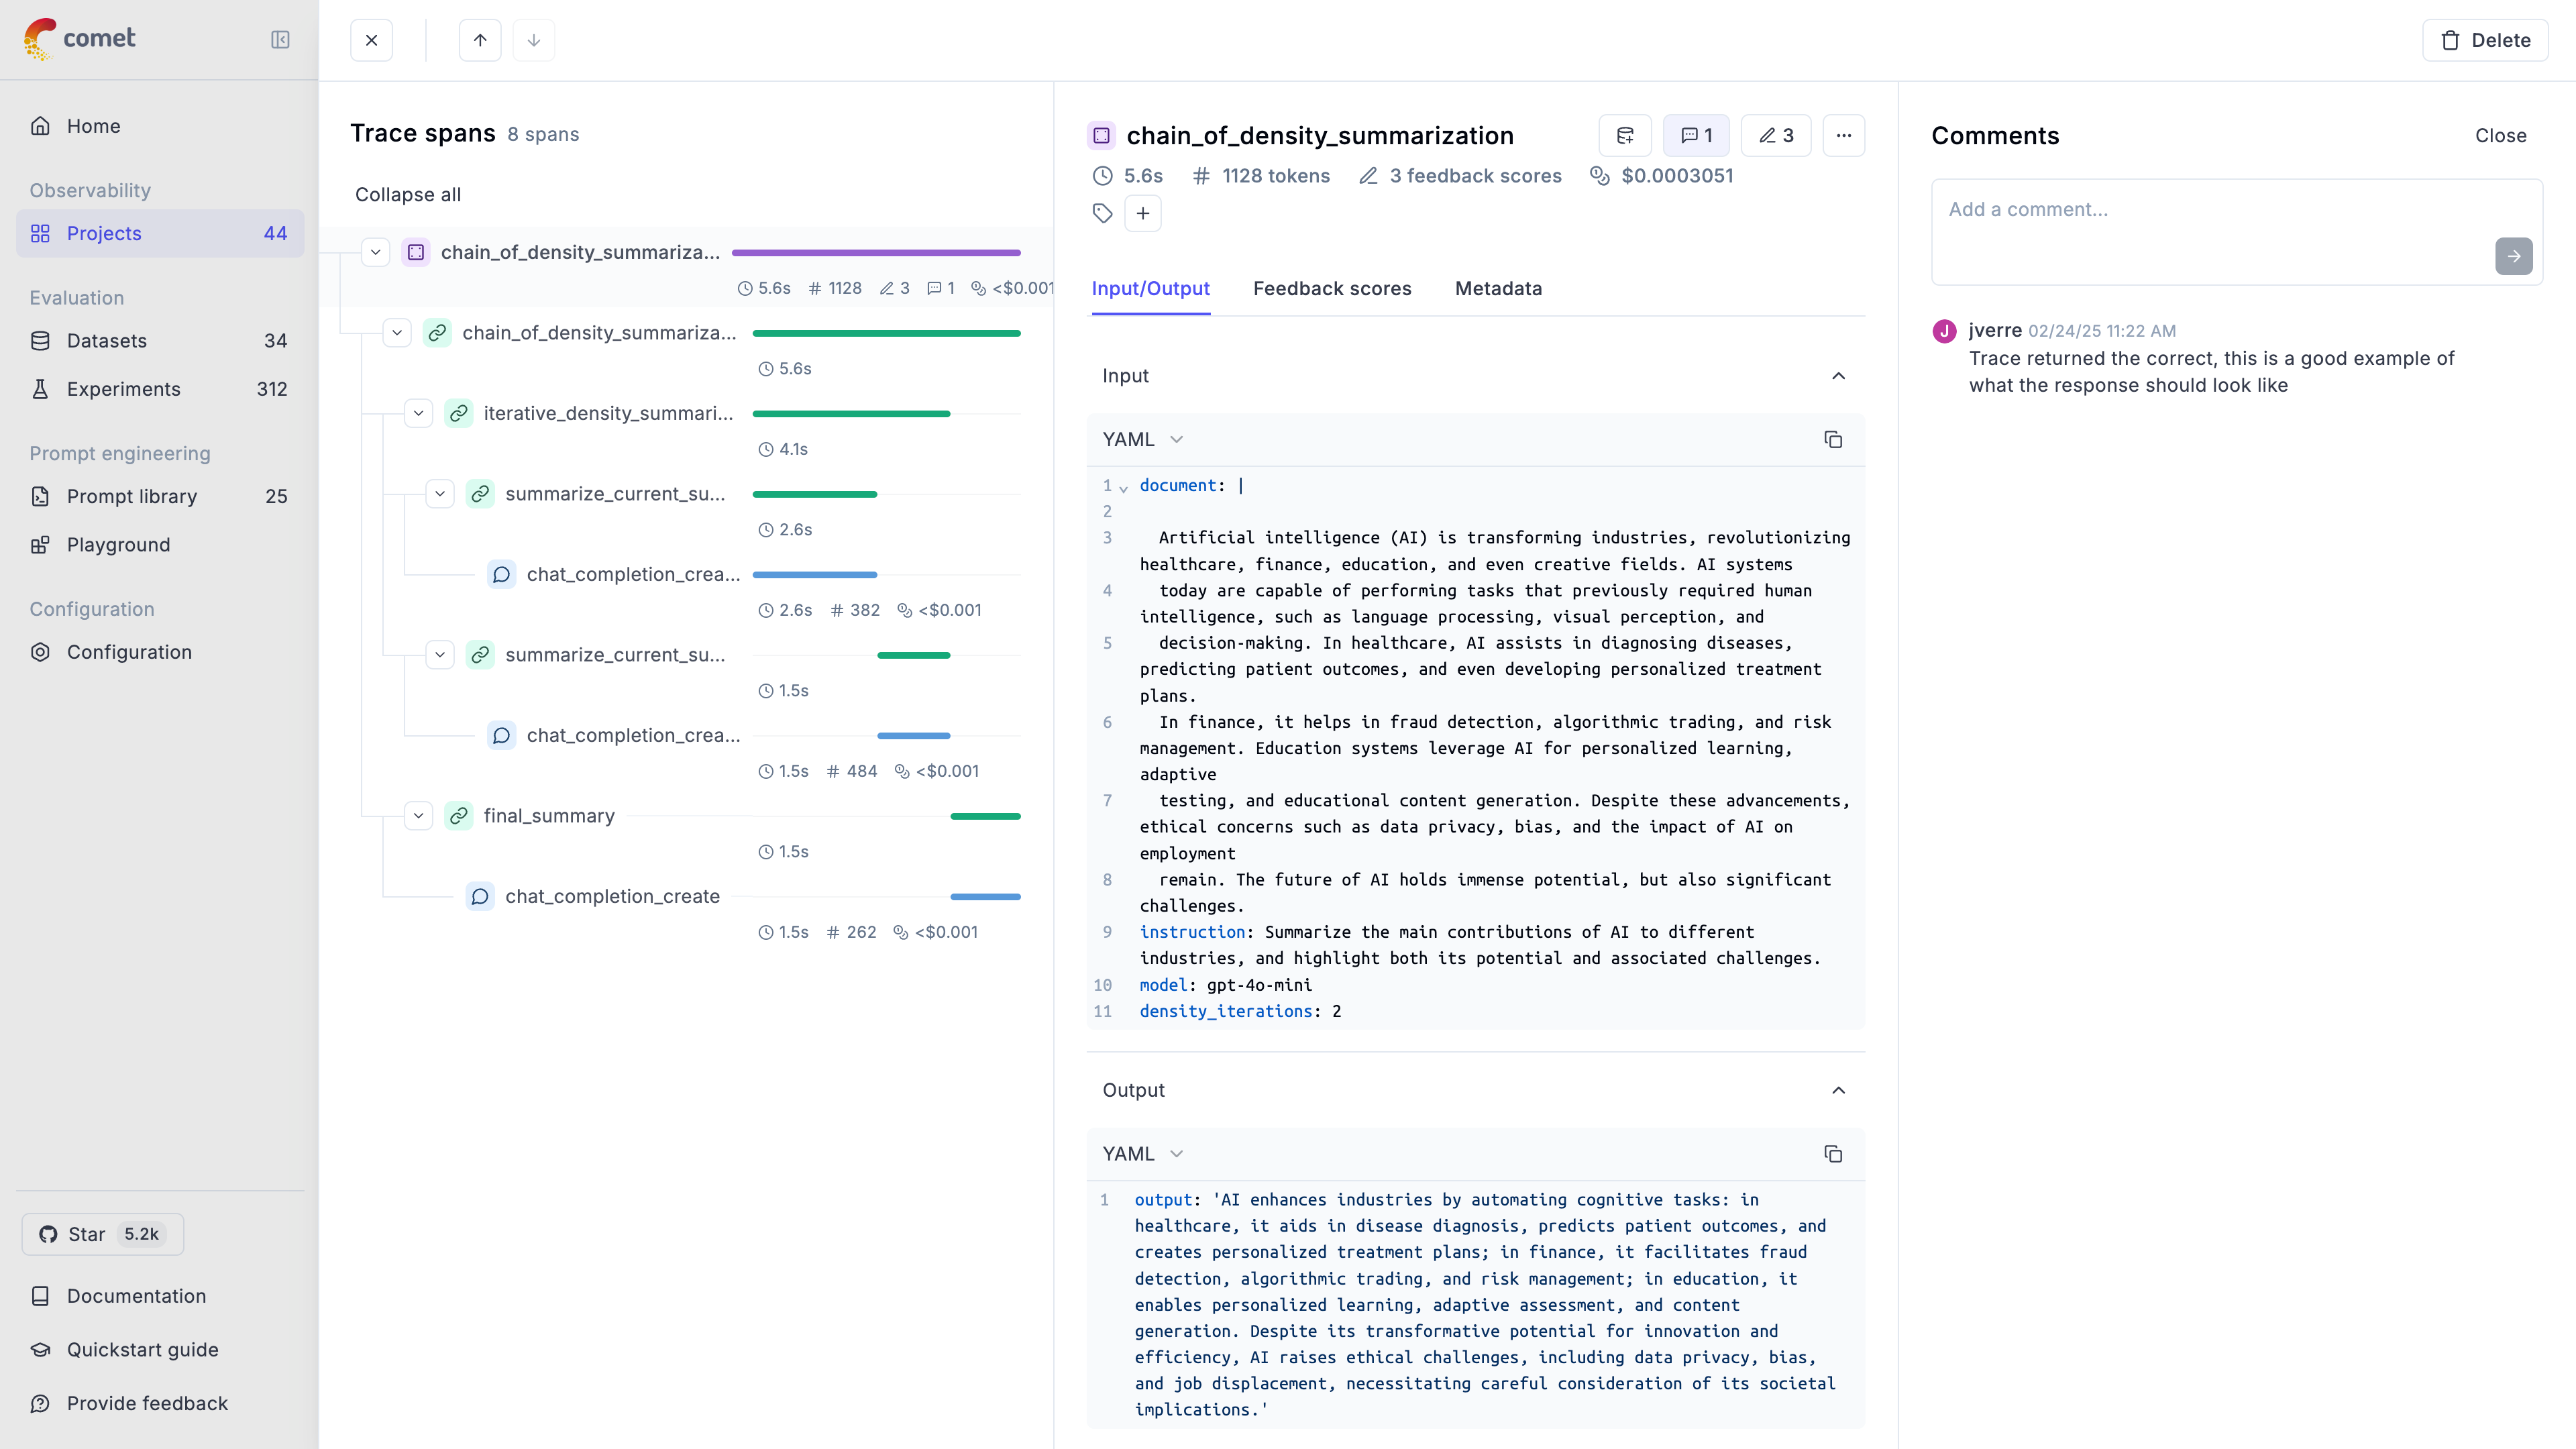Viewport: 2576px width, 1449px height.
Task: Collapse the final_summary span node
Action: click(419, 816)
